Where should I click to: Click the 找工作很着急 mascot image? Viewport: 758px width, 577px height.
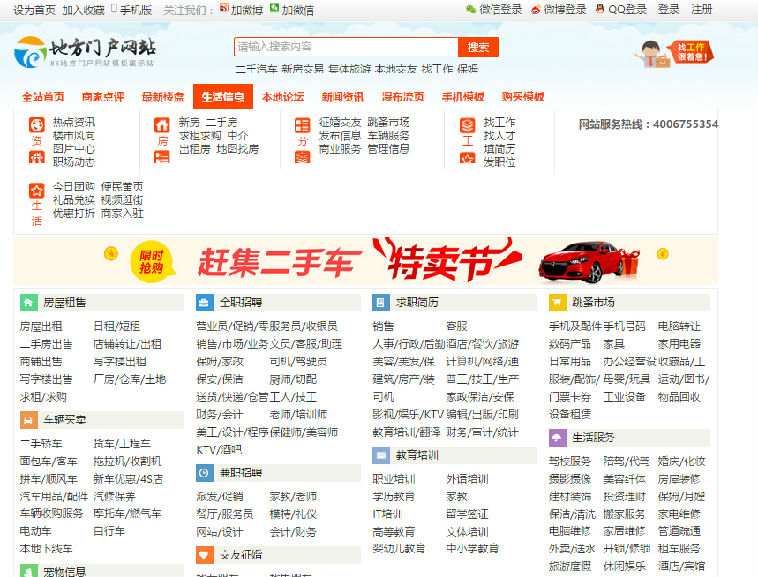[674, 53]
